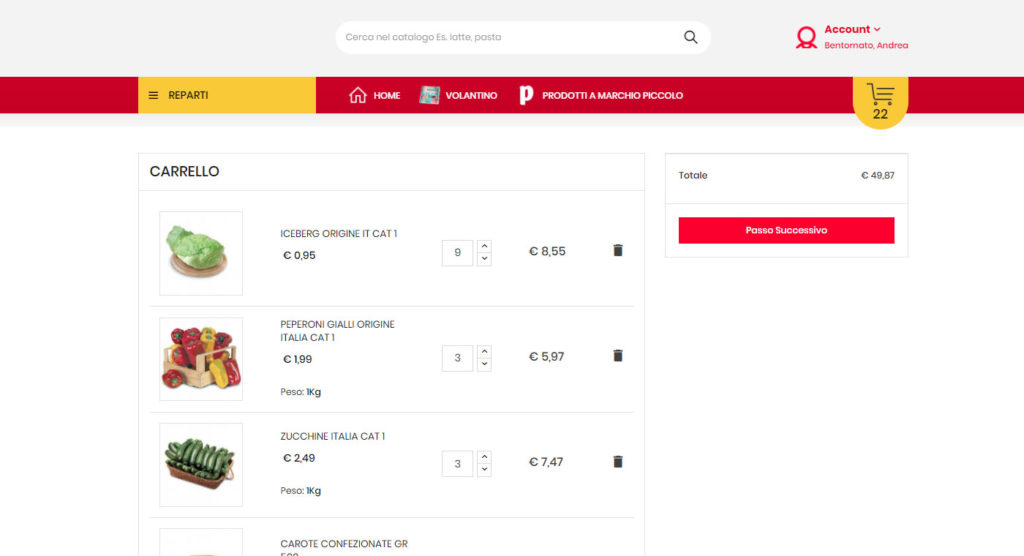Viewport: 1024px width, 556px height.
Task: Go to Prodotti a Marchio Piccolo
Action: (x=612, y=96)
